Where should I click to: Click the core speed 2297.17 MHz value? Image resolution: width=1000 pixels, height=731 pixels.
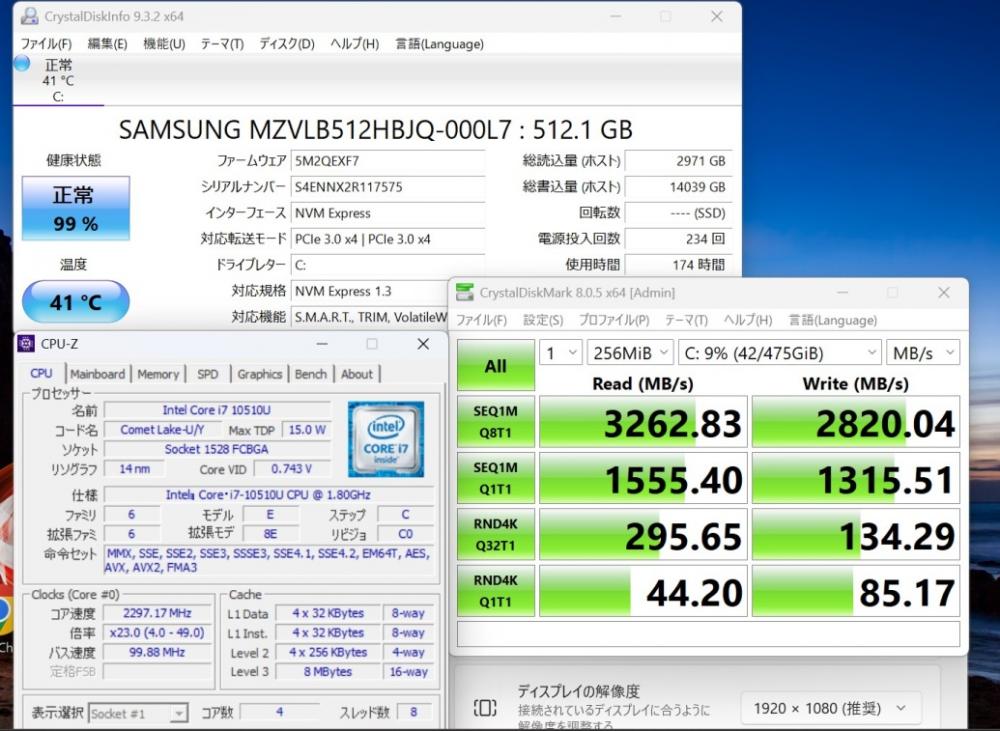point(158,613)
